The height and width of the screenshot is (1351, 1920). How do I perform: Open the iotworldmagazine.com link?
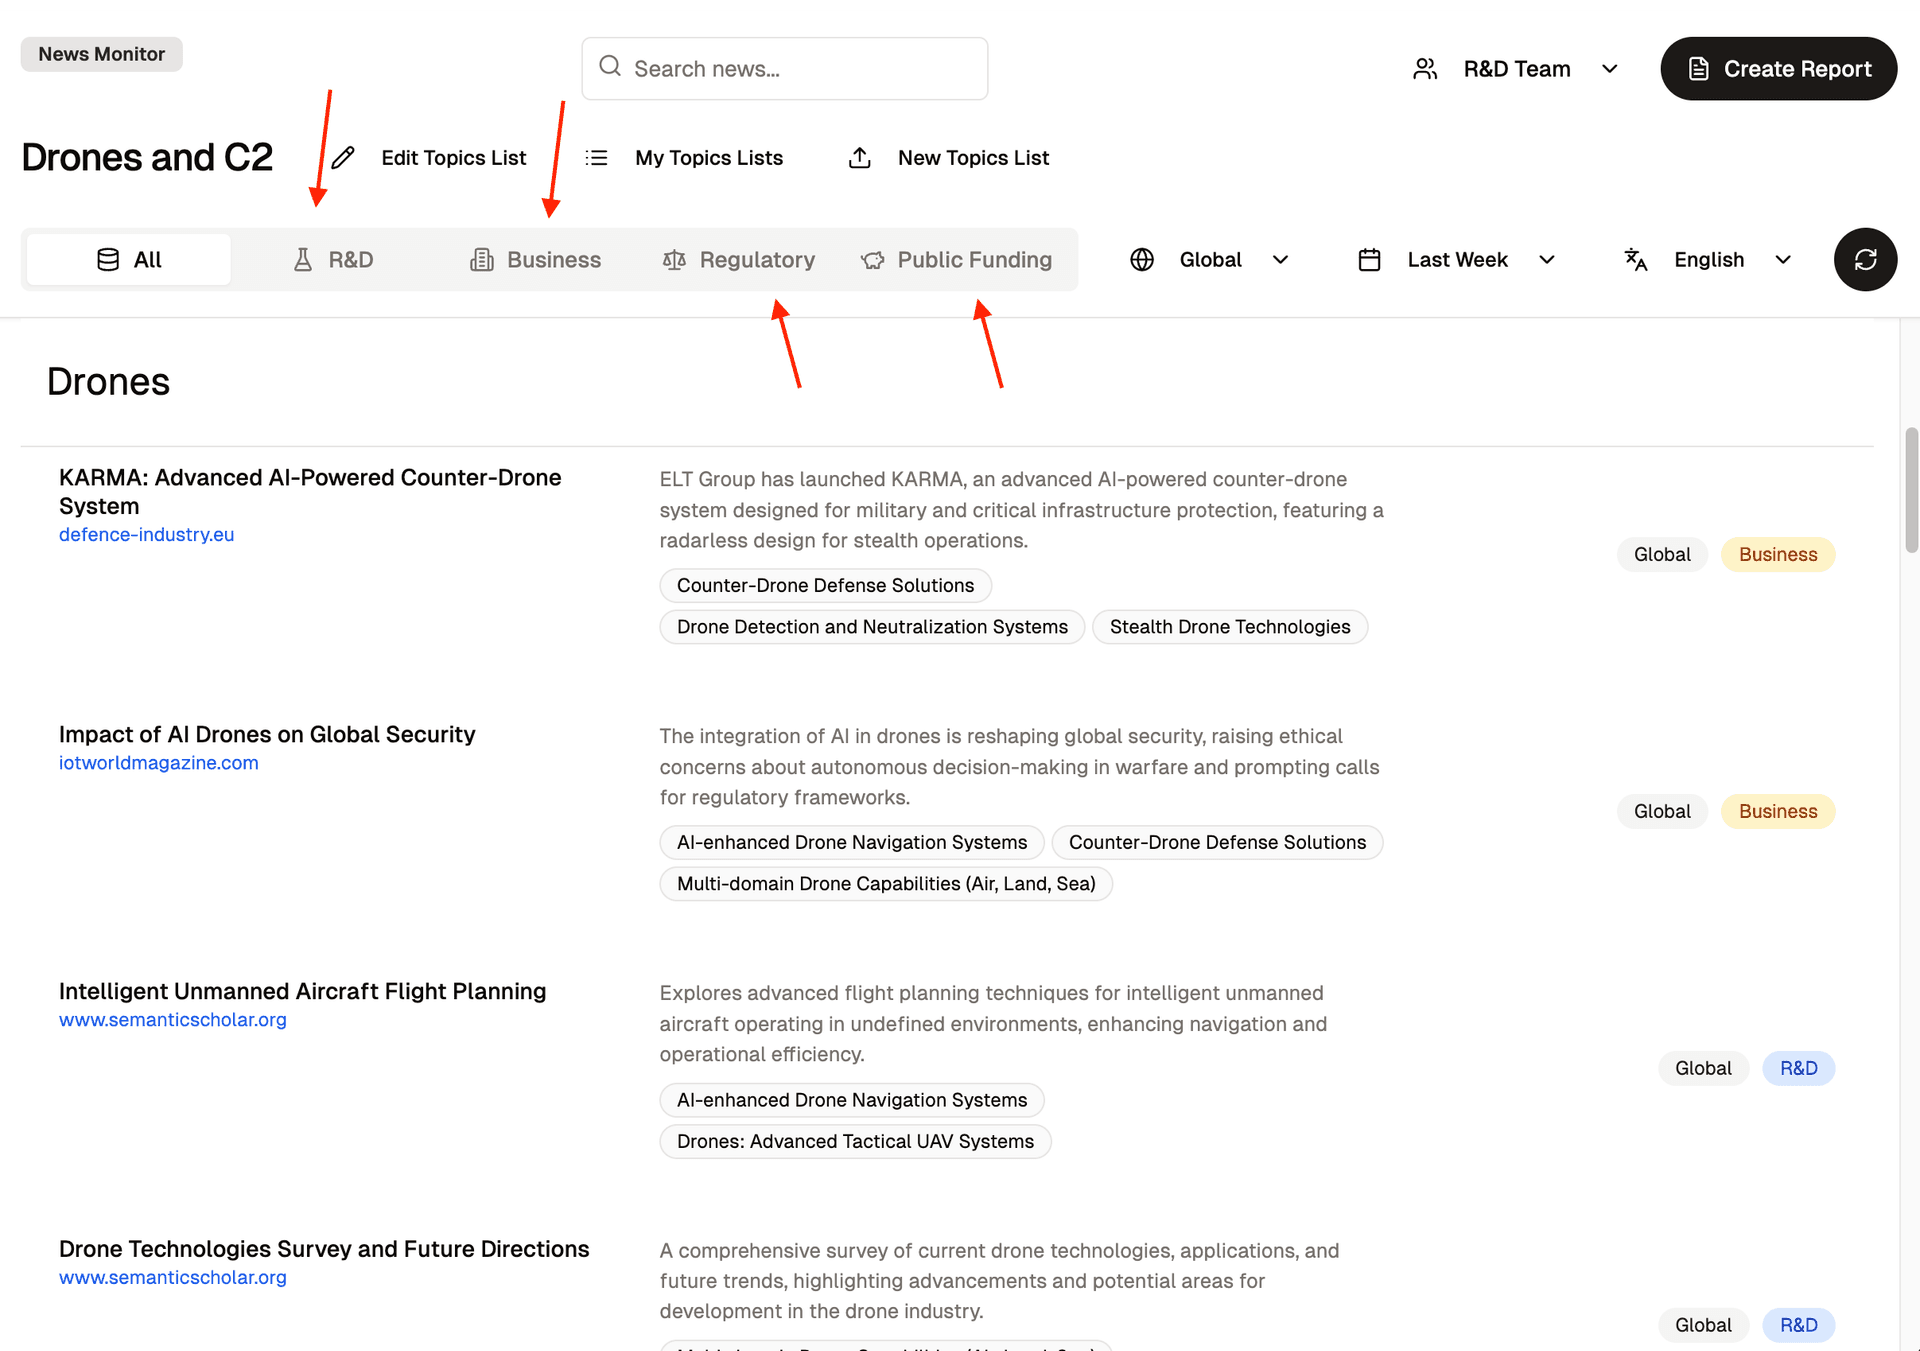(158, 763)
